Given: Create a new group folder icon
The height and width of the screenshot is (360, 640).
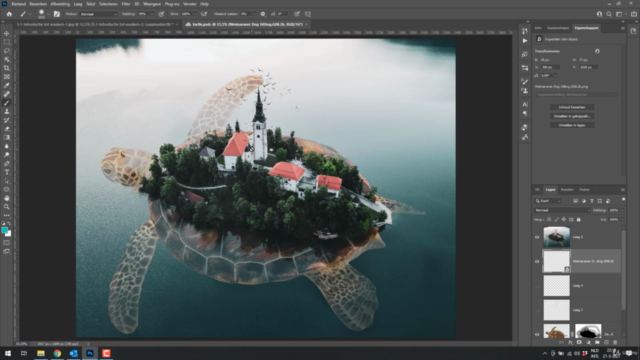Looking at the screenshot, I should coord(597,342).
